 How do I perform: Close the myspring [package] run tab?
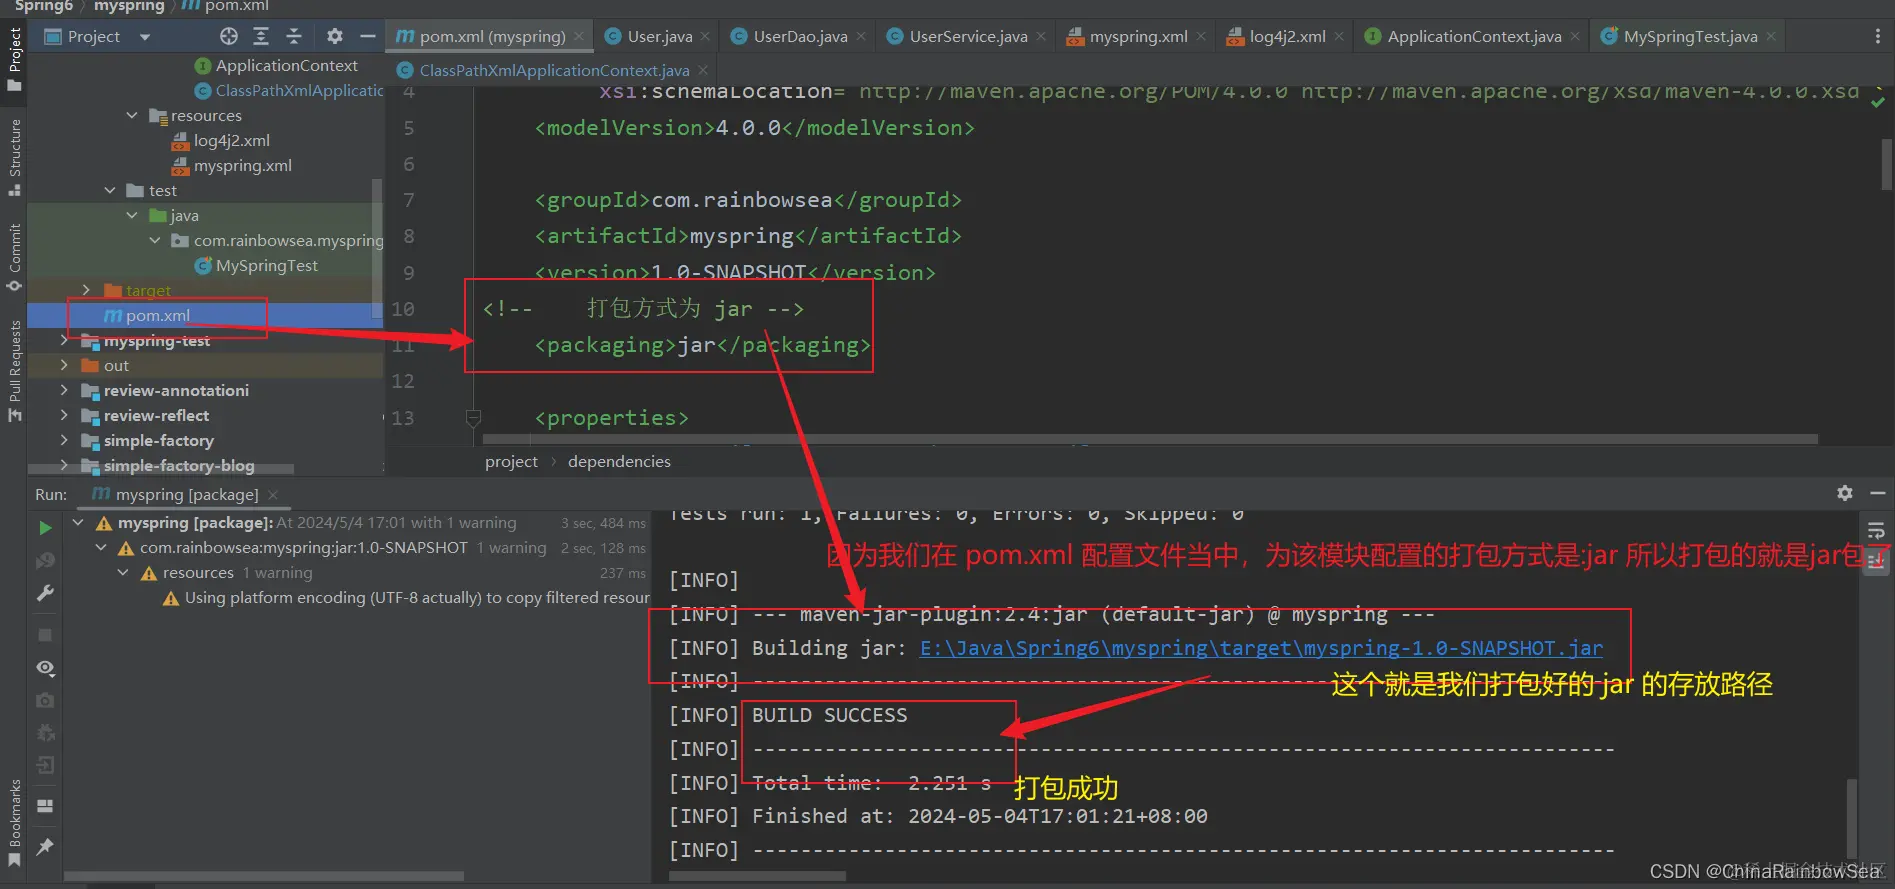273,495
